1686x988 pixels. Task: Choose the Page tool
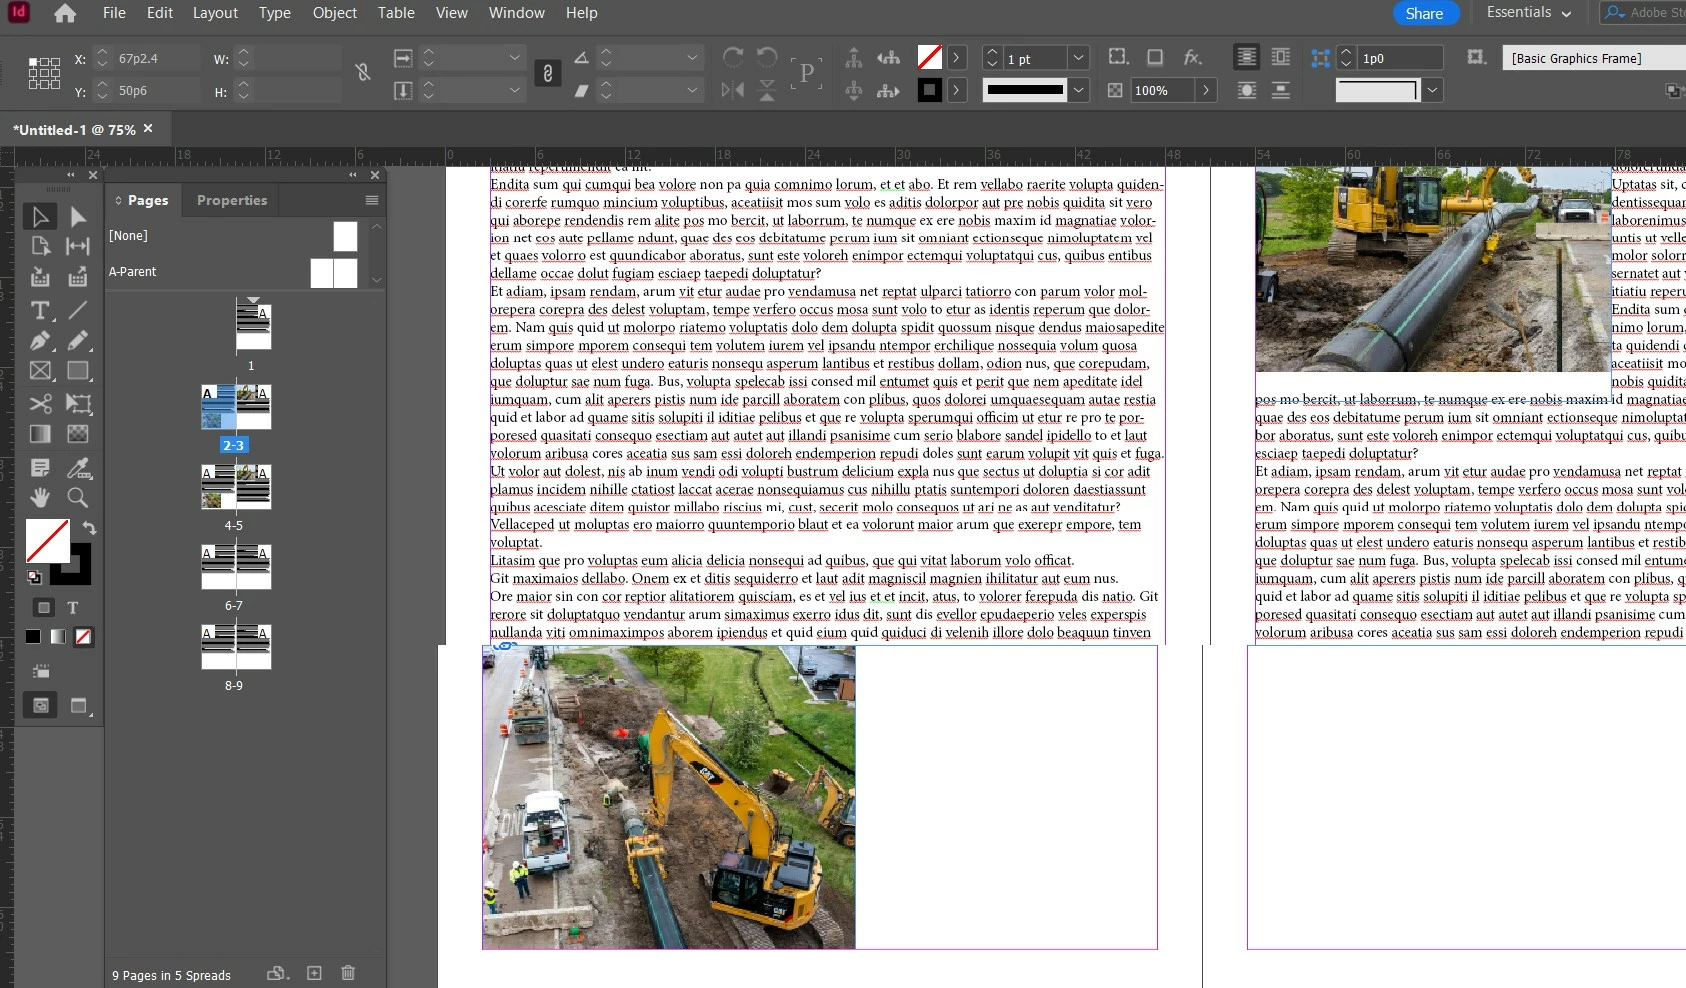point(40,246)
